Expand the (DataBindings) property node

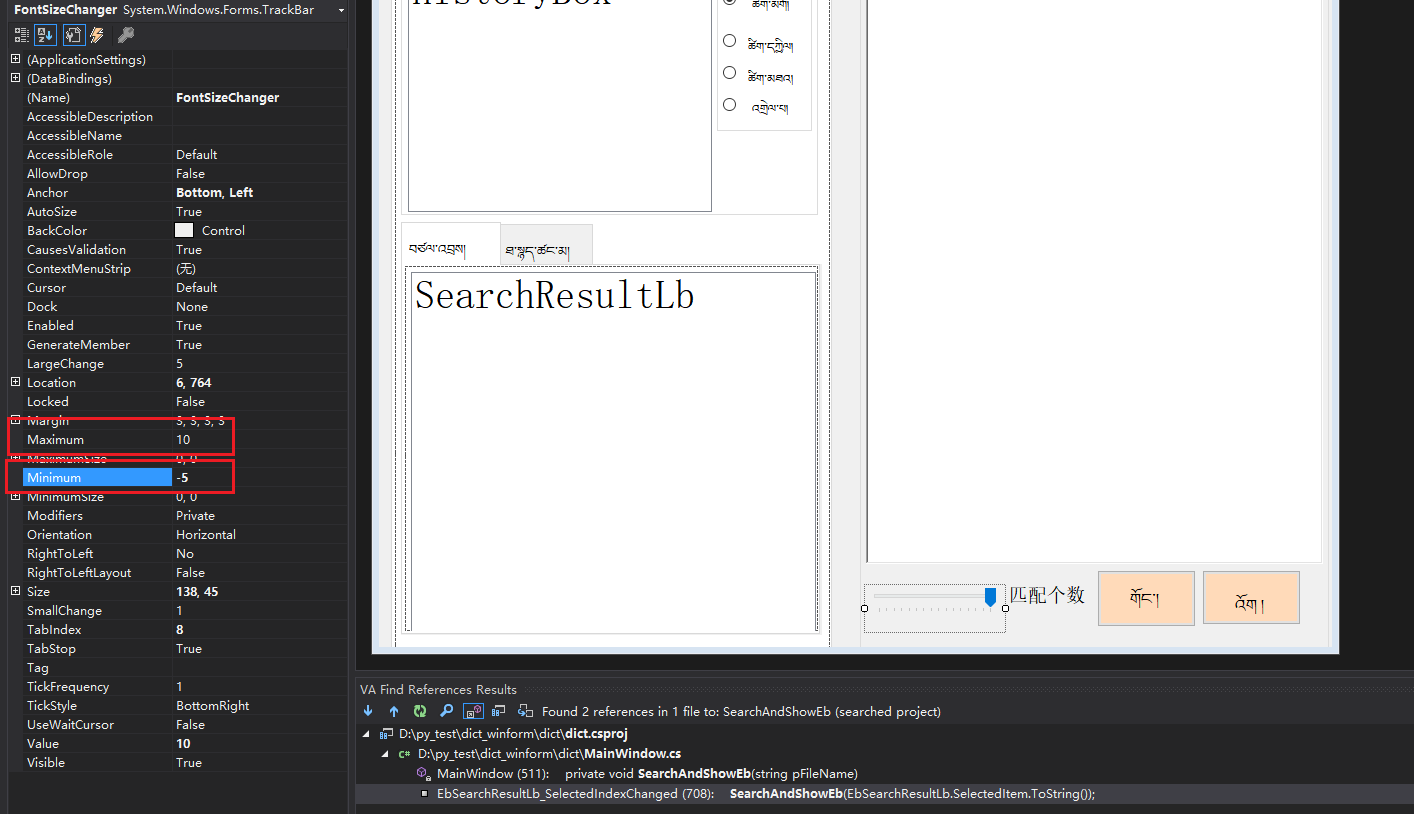(15, 78)
